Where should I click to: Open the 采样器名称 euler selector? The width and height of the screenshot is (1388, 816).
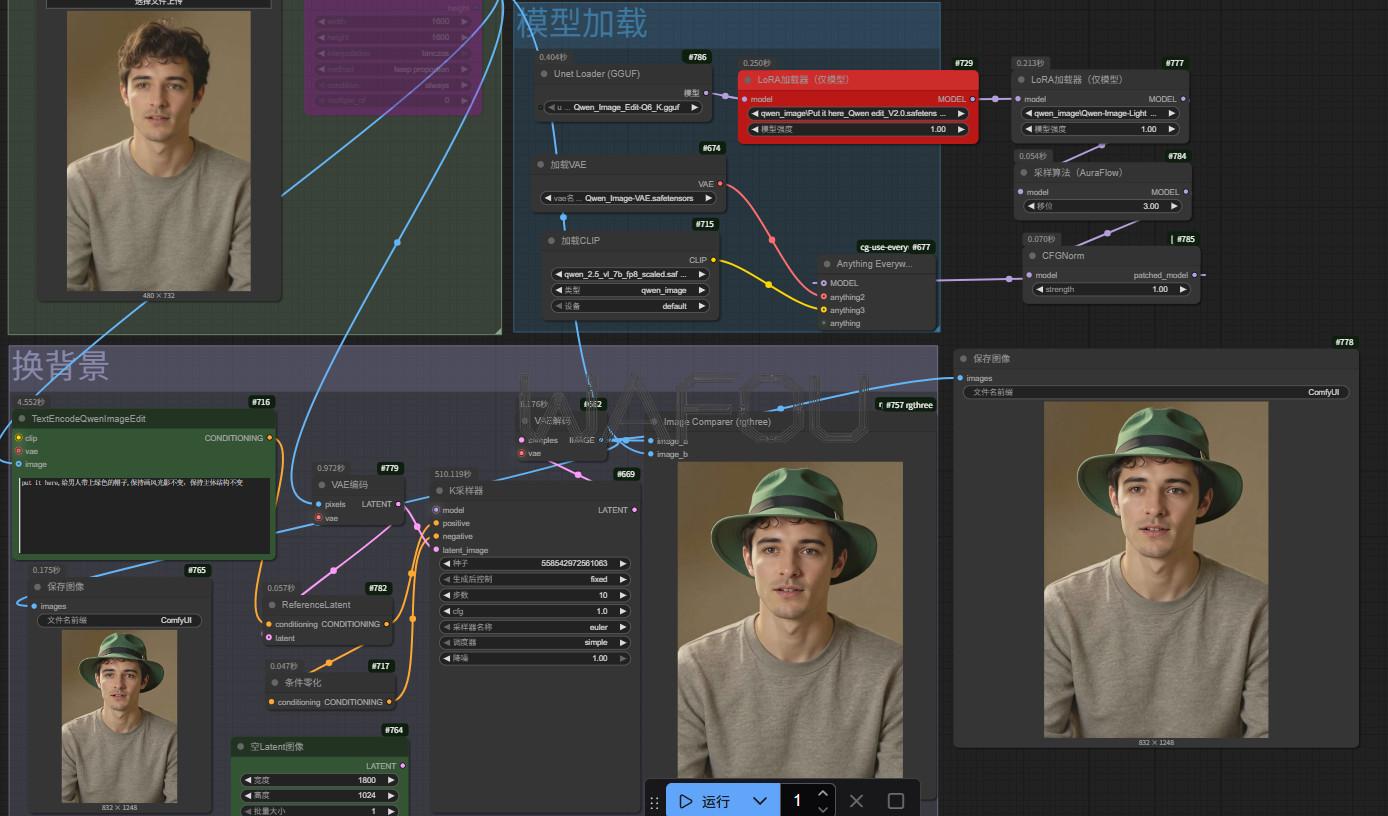point(534,627)
